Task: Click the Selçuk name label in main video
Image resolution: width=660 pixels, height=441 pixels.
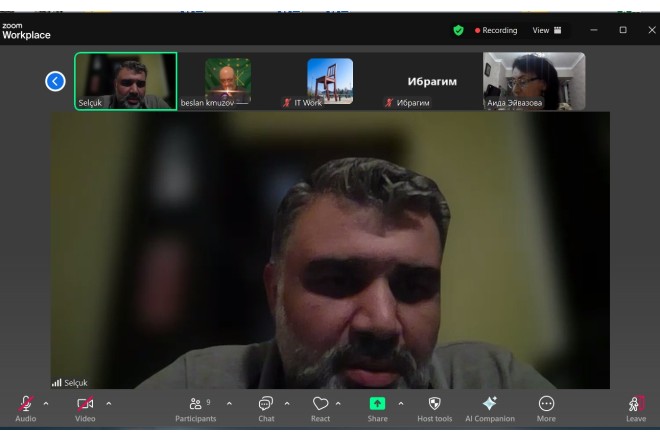Action: [x=76, y=383]
